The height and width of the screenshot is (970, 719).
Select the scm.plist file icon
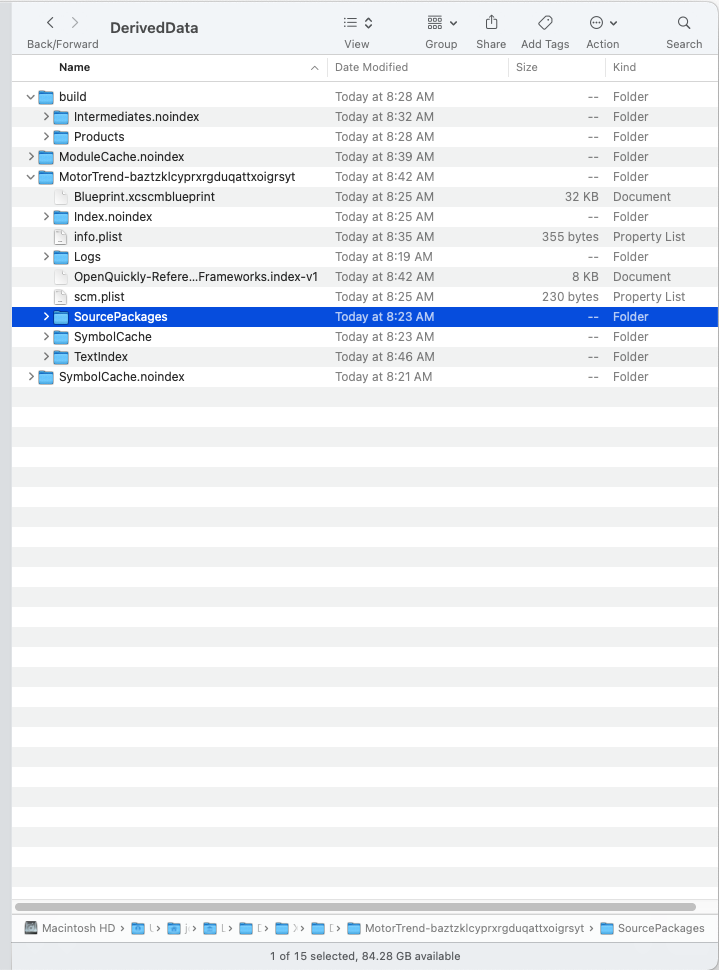pos(61,297)
